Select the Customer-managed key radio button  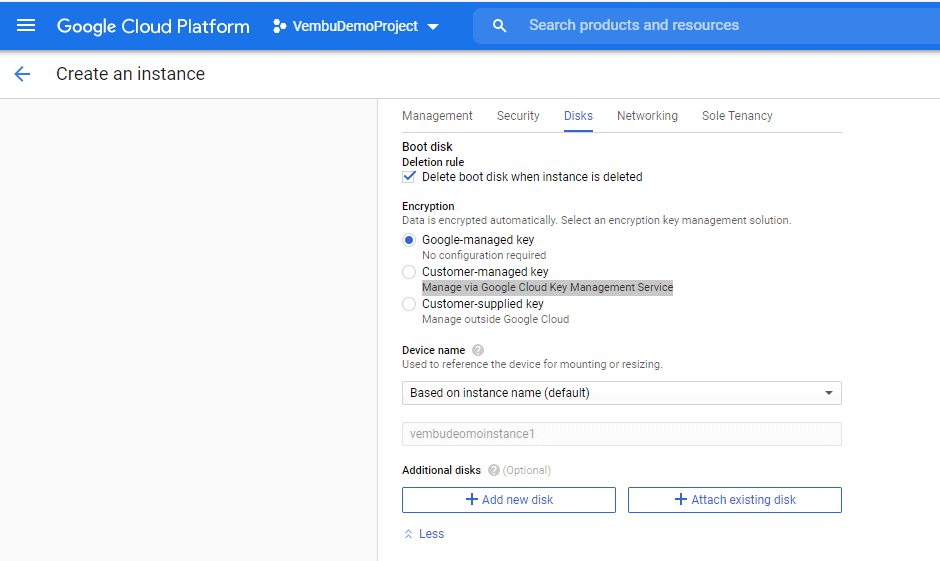pos(409,272)
